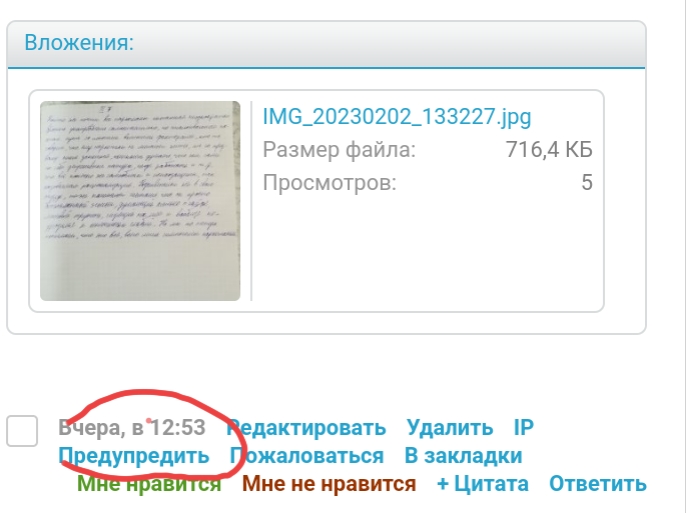Open the IMG_20230202_133227.jpg file link
This screenshot has width=686, height=513.
pos(396,117)
